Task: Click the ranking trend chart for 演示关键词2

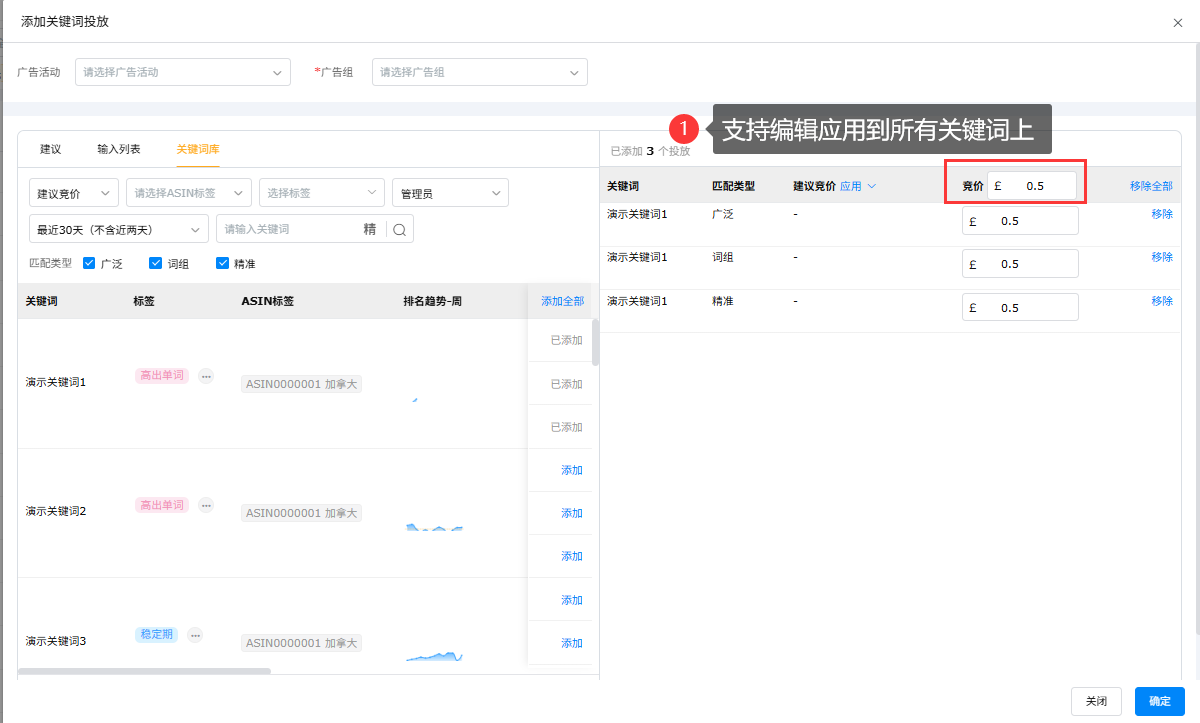Action: click(x=434, y=527)
